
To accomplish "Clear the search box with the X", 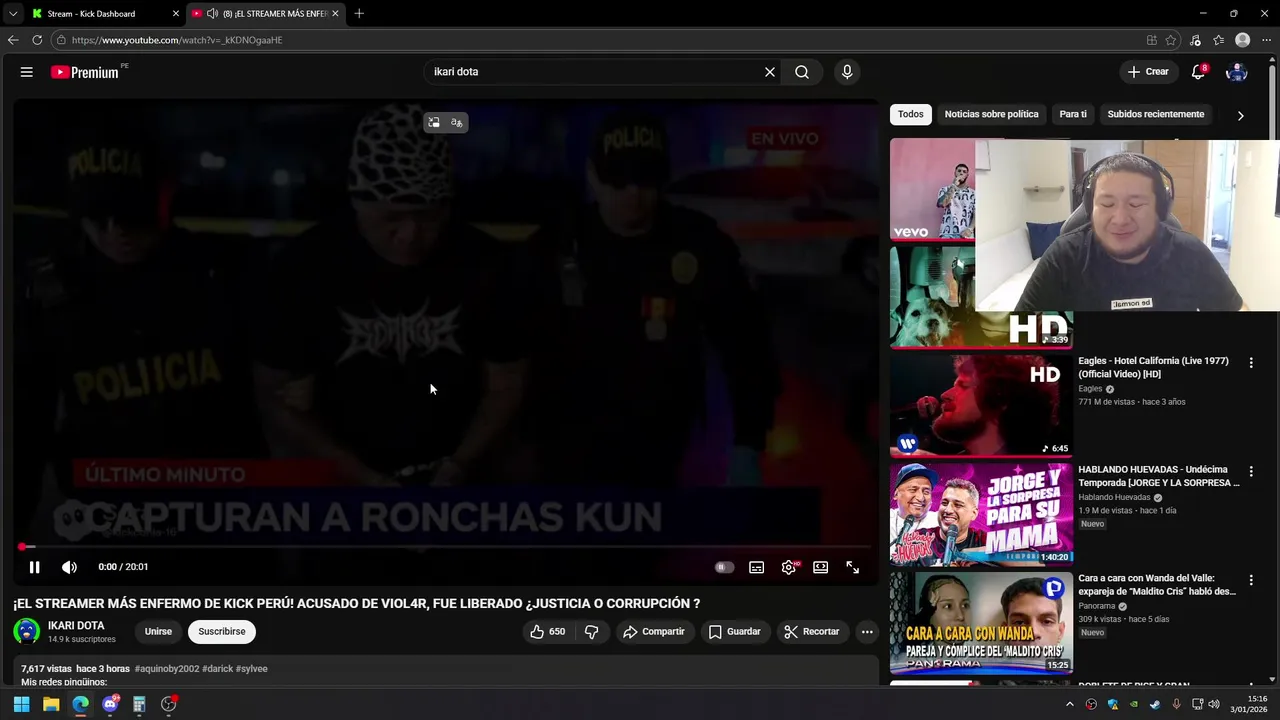I will [770, 72].
